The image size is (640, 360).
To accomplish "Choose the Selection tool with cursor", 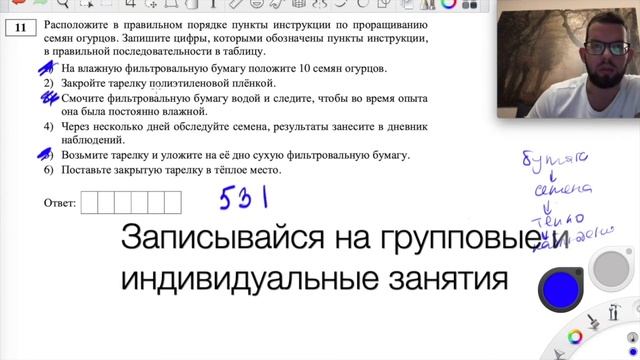I will click(87, 4).
